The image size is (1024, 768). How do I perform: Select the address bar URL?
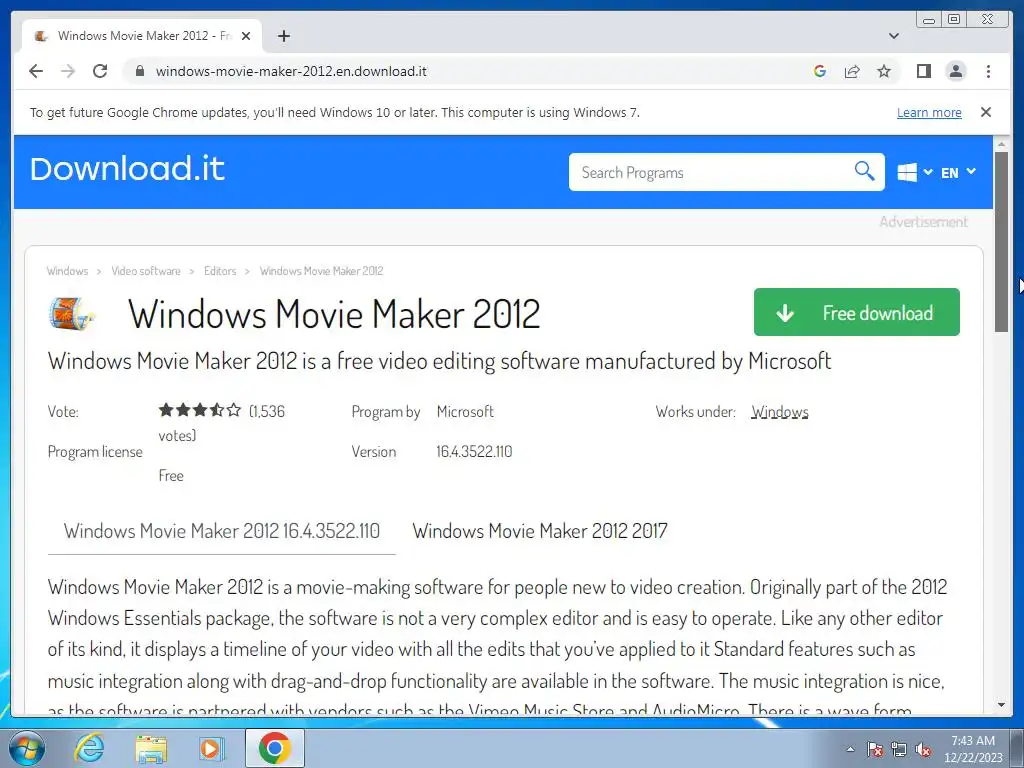pos(291,71)
